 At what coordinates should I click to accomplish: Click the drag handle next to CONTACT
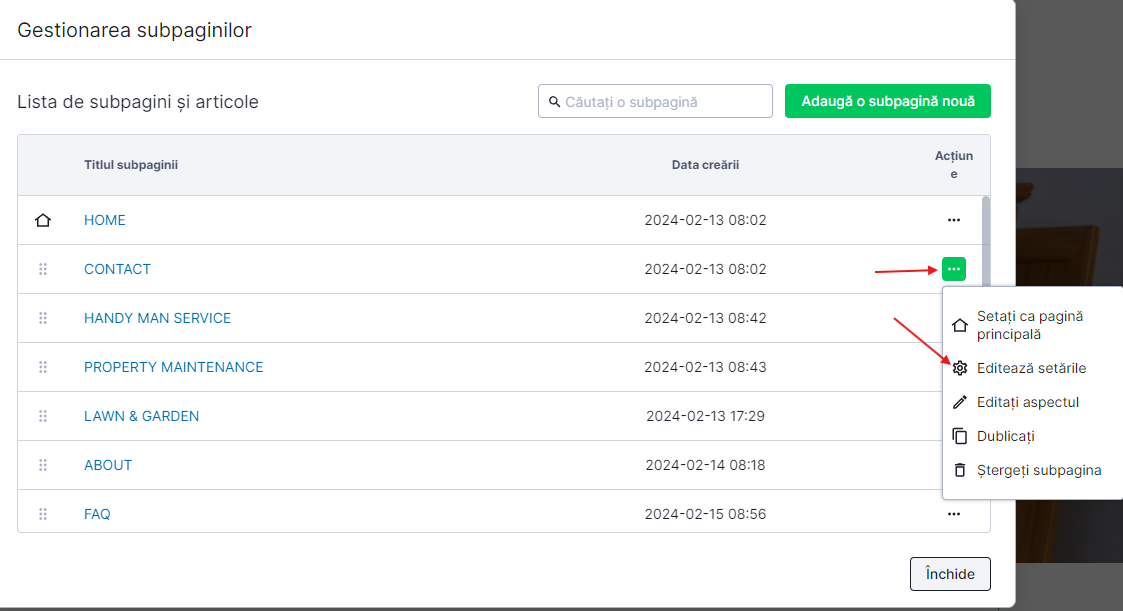point(43,269)
